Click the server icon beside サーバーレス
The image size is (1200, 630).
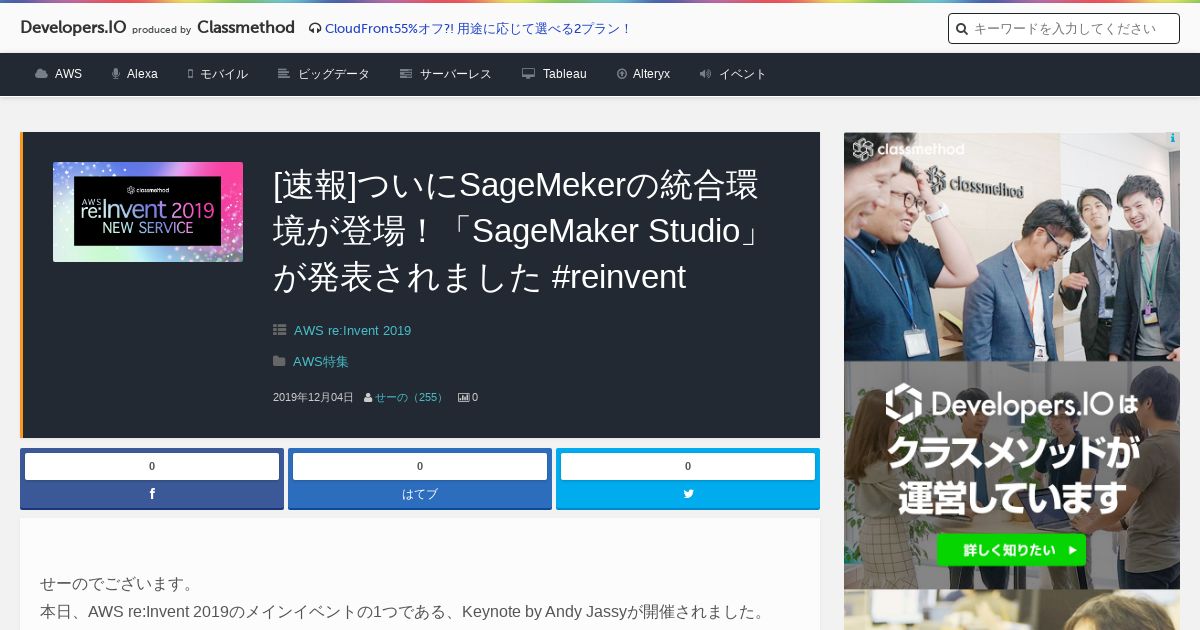click(x=406, y=74)
